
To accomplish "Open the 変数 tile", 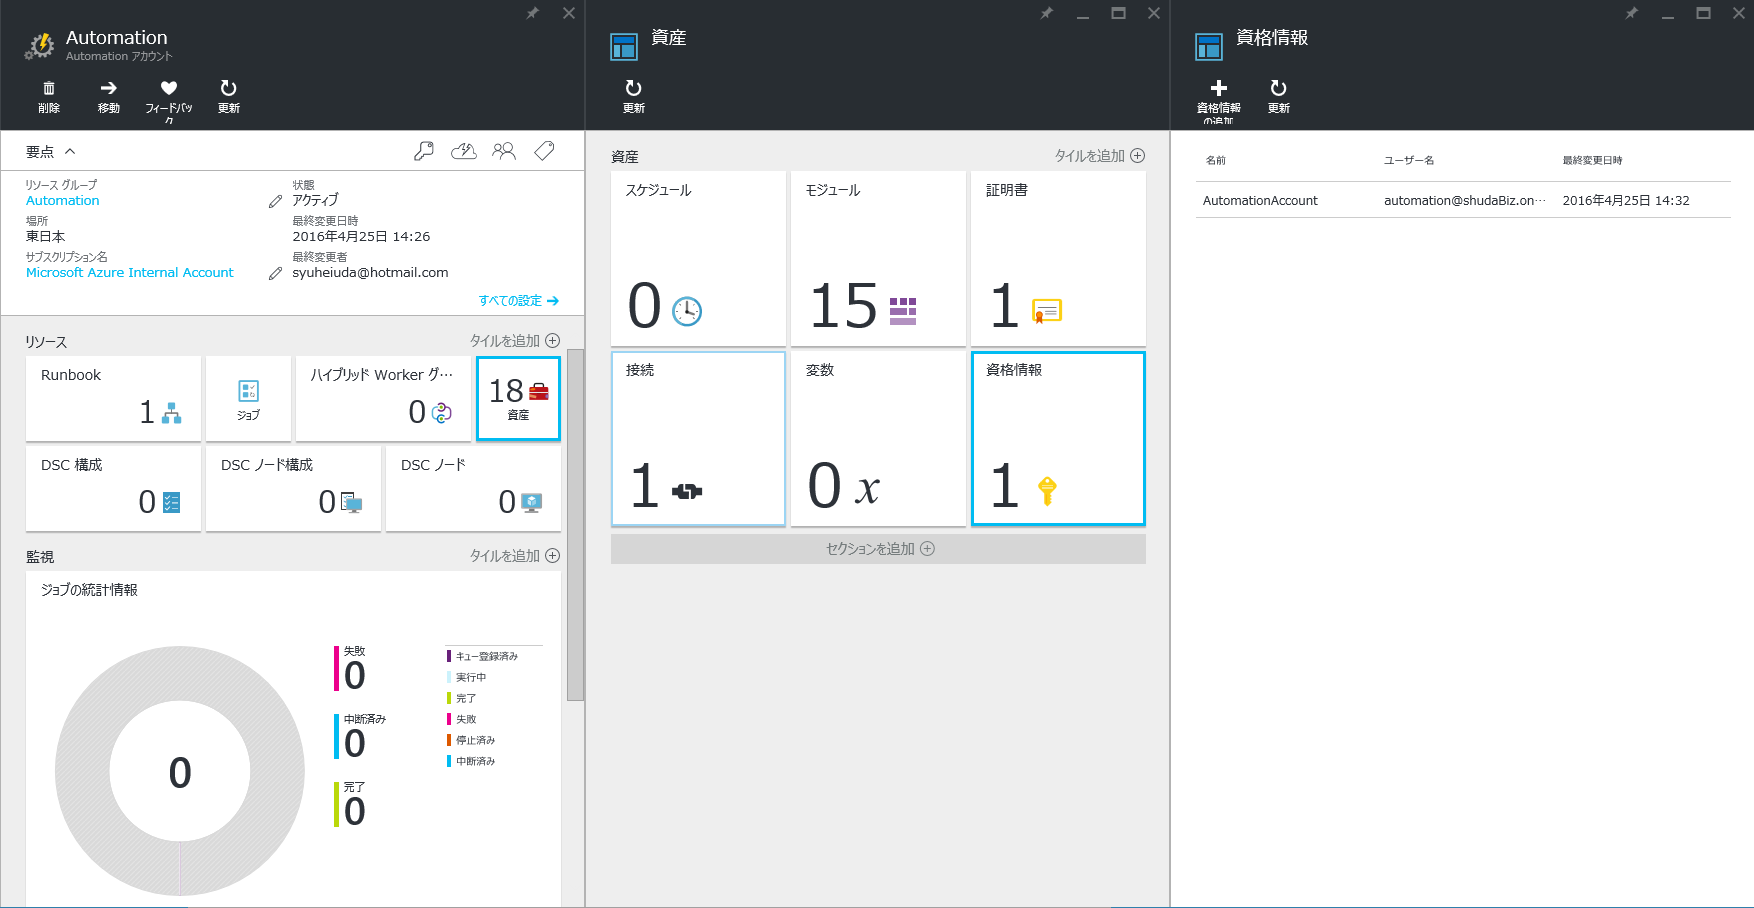I will (878, 438).
